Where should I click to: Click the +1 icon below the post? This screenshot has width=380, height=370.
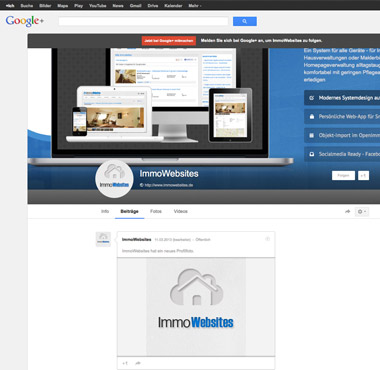[x=125, y=363]
